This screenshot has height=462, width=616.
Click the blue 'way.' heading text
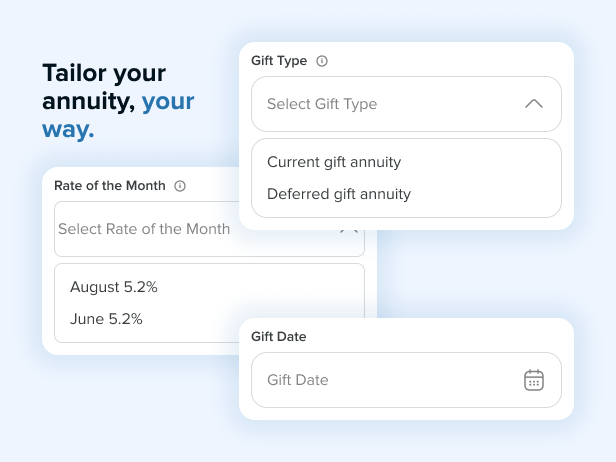pyautogui.click(x=68, y=129)
